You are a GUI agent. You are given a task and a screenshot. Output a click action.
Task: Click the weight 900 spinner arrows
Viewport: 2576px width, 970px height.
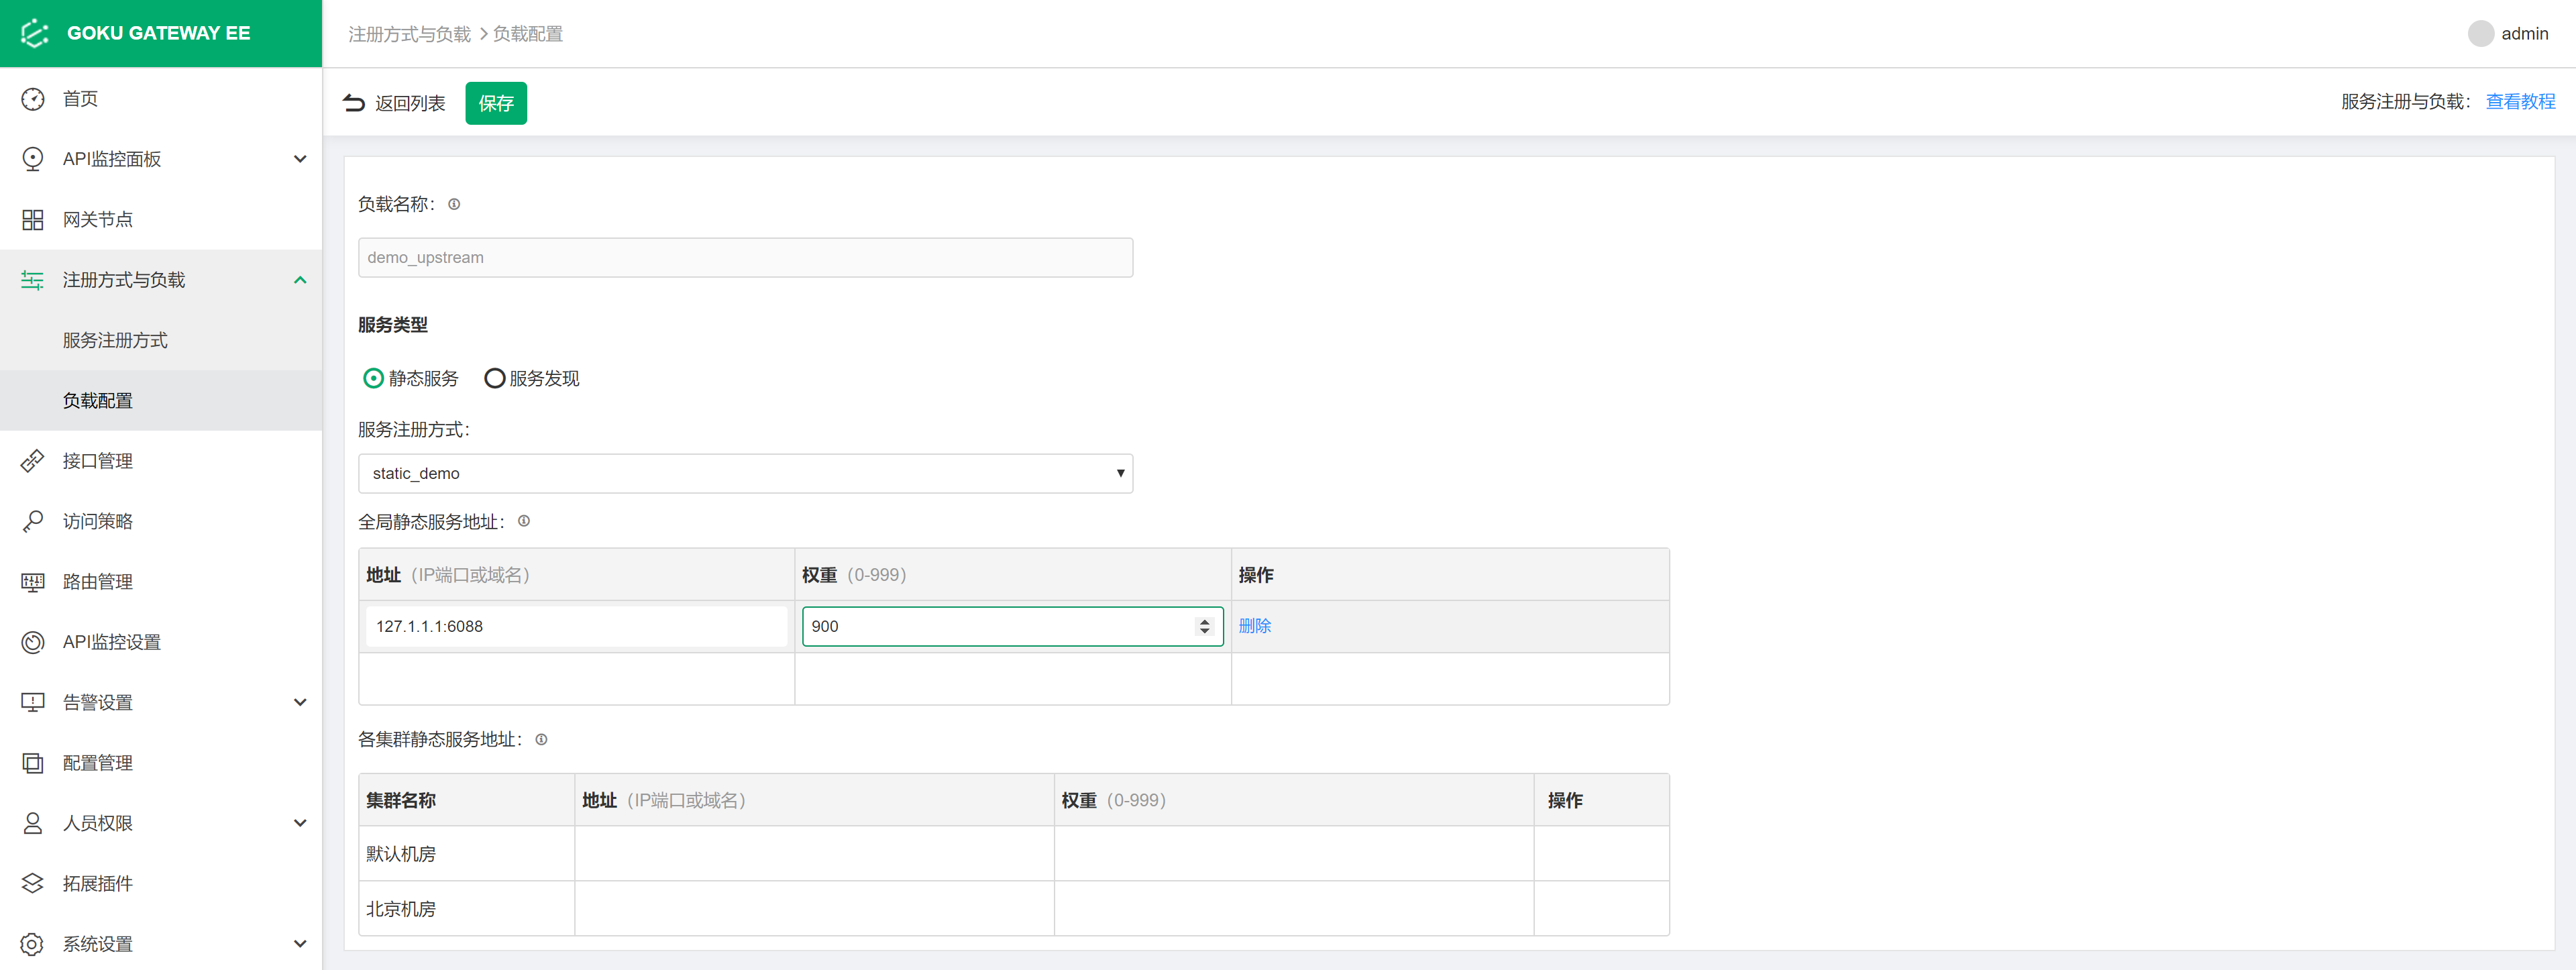(1204, 626)
